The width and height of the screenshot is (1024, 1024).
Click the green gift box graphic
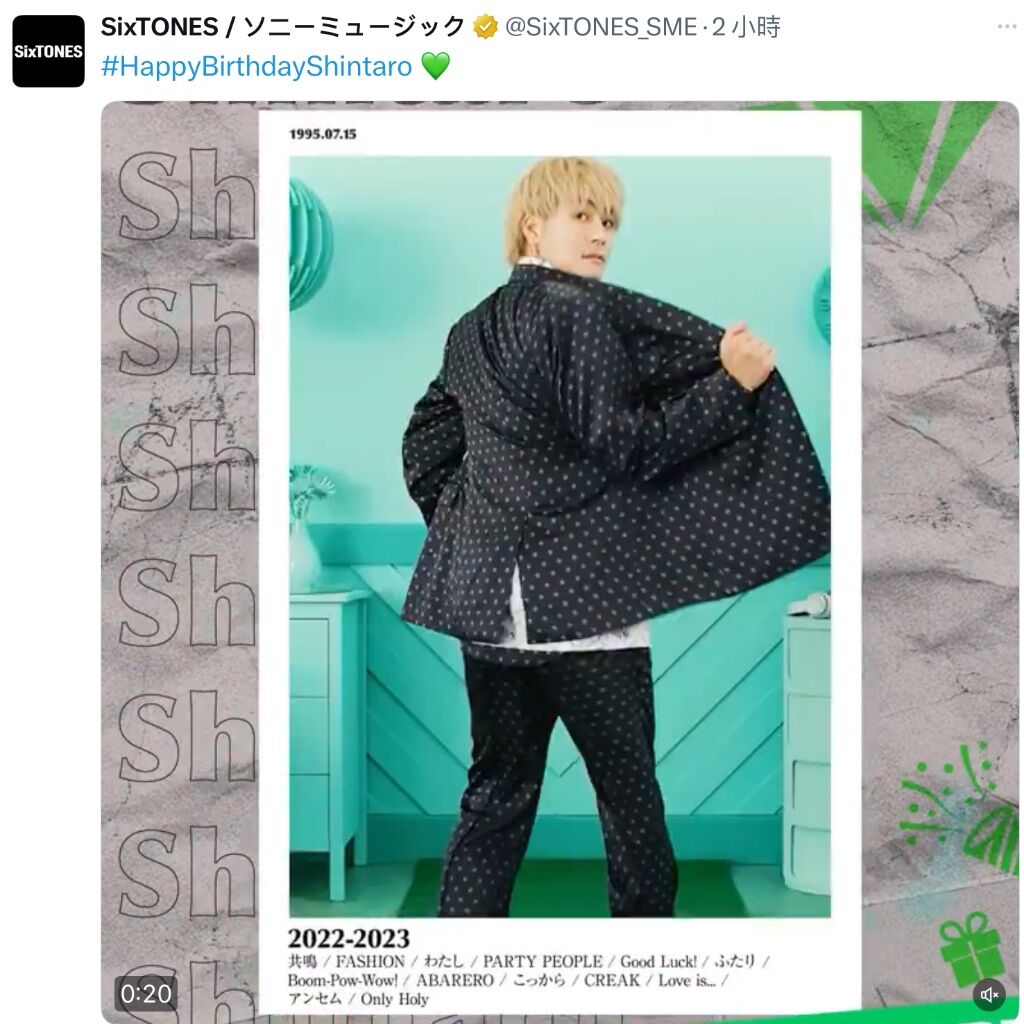(970, 948)
